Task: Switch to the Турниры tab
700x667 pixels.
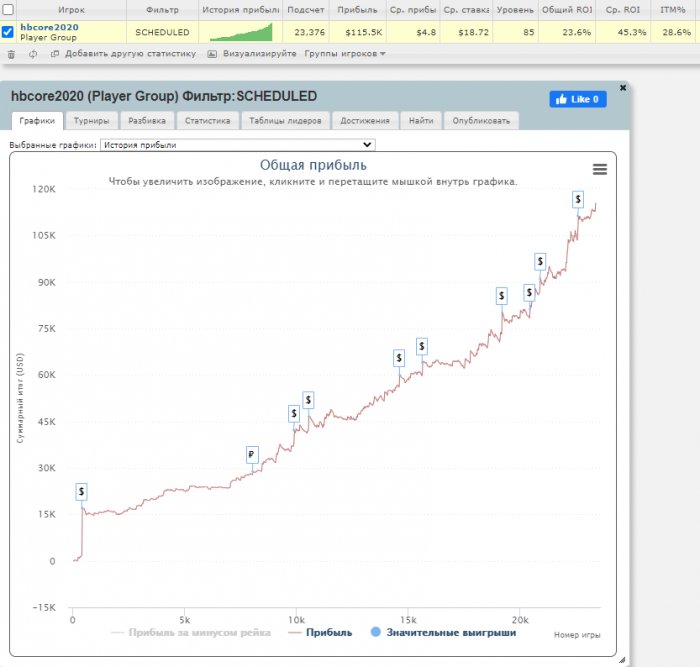Action: click(91, 121)
